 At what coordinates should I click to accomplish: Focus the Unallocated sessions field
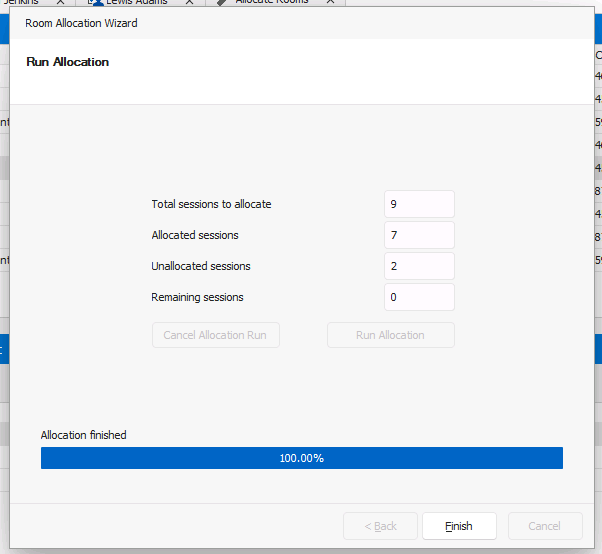coord(419,266)
